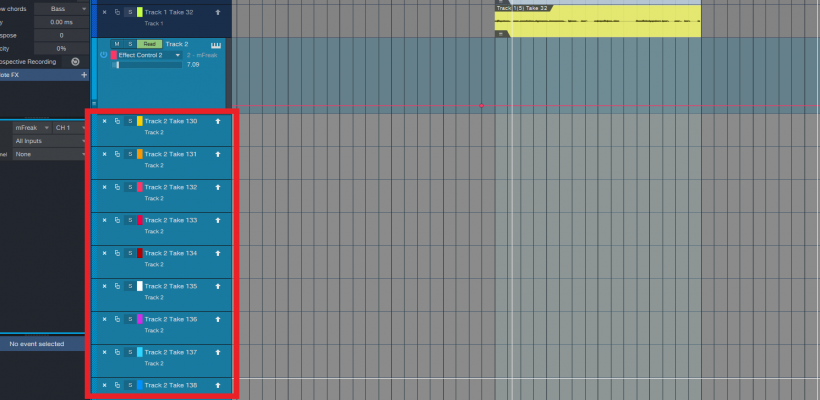
Task: Click the 0.00 ms delay field
Action: [x=62, y=22]
